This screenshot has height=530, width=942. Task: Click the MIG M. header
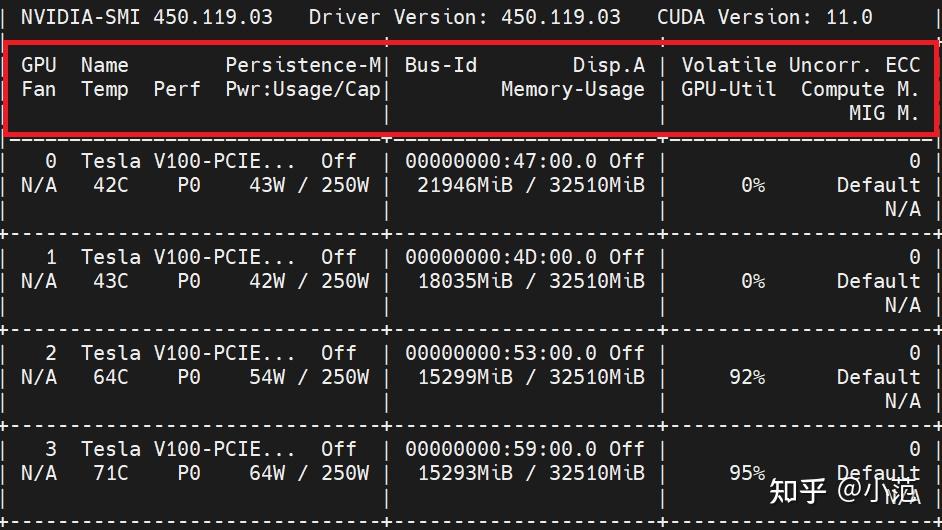tap(884, 113)
